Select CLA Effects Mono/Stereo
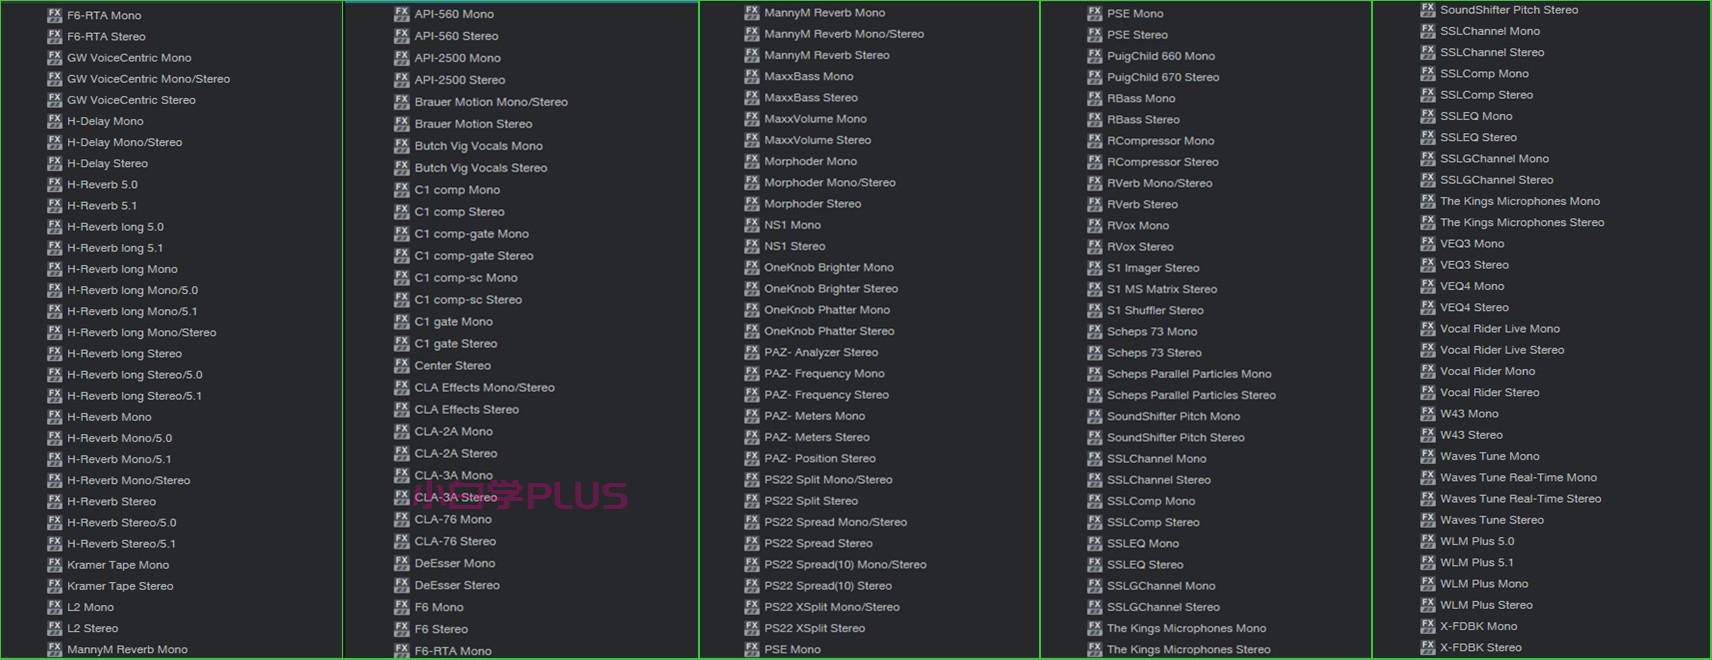This screenshot has height=660, width=1712. [x=484, y=388]
